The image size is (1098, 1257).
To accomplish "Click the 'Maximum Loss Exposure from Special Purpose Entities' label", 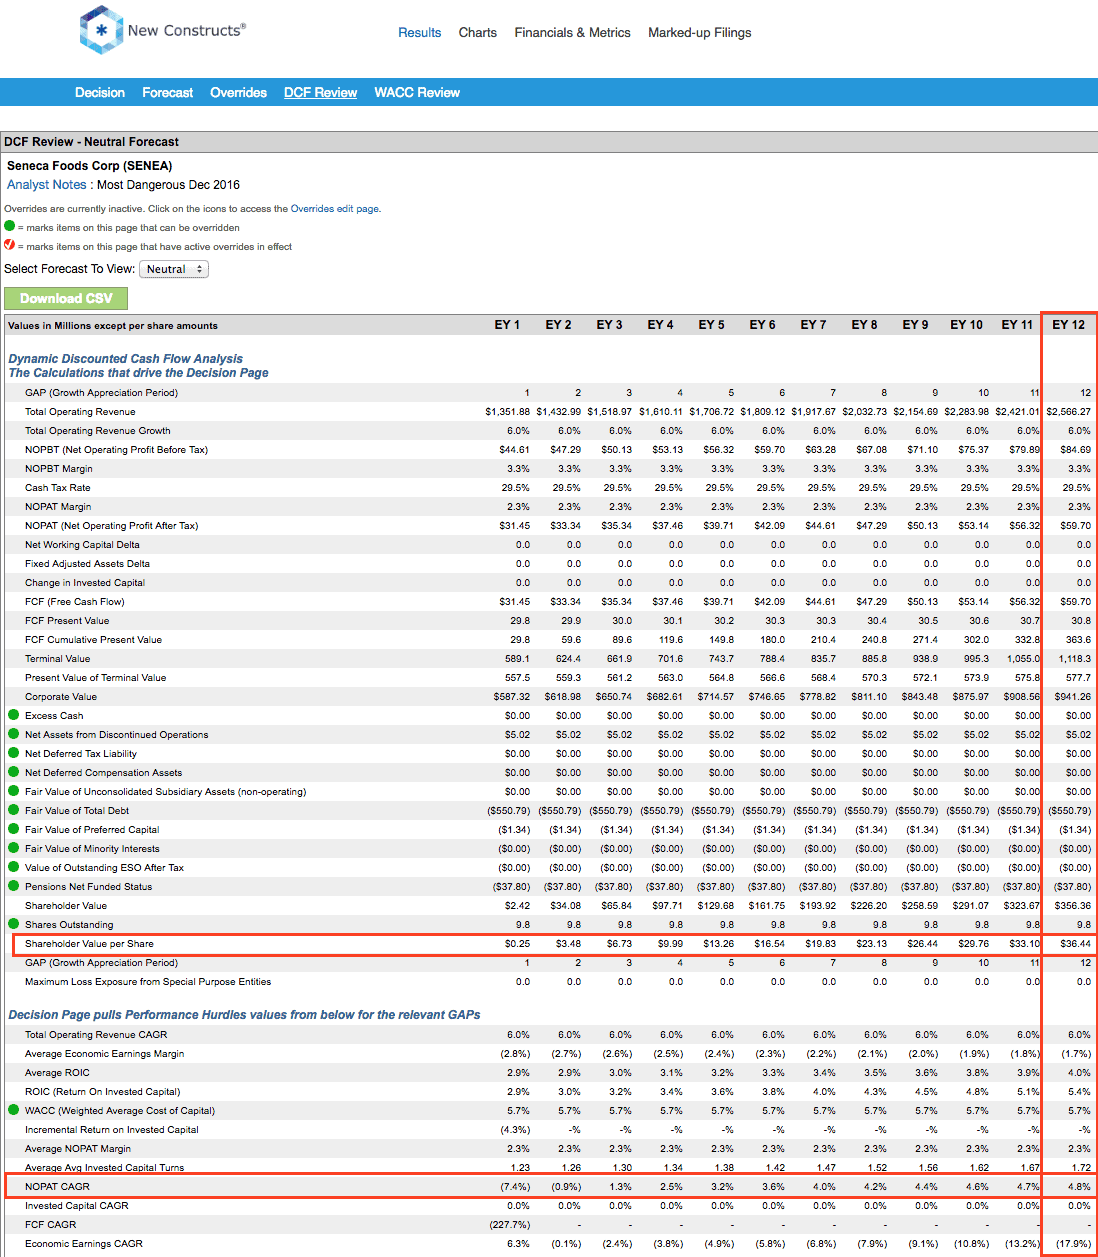I will 148,982.
